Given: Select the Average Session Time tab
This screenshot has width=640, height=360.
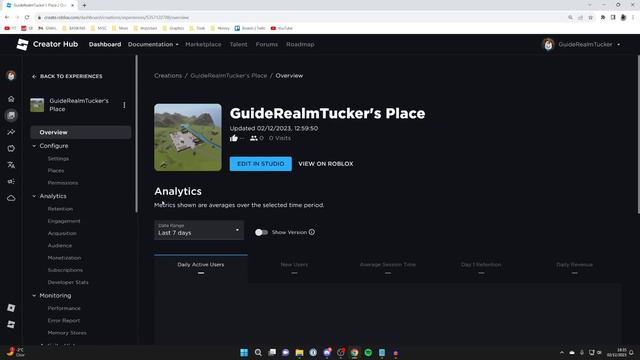Looking at the screenshot, I should coord(388,269).
